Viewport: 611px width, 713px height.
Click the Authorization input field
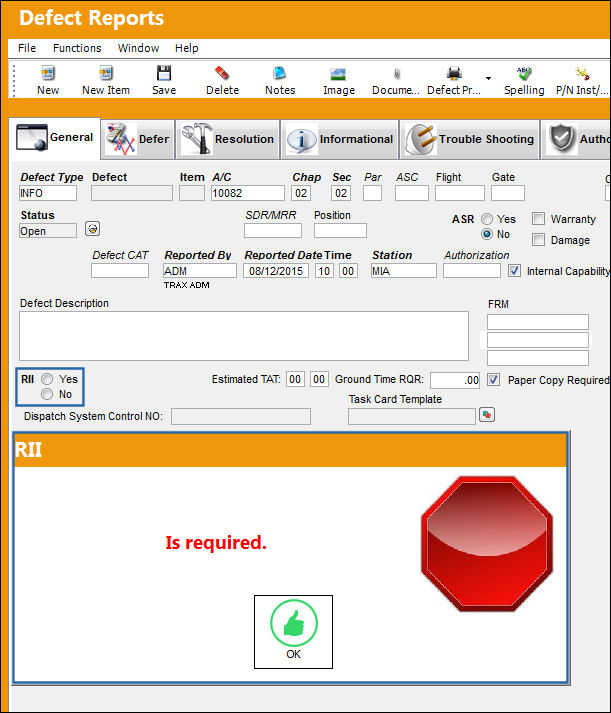pos(472,271)
